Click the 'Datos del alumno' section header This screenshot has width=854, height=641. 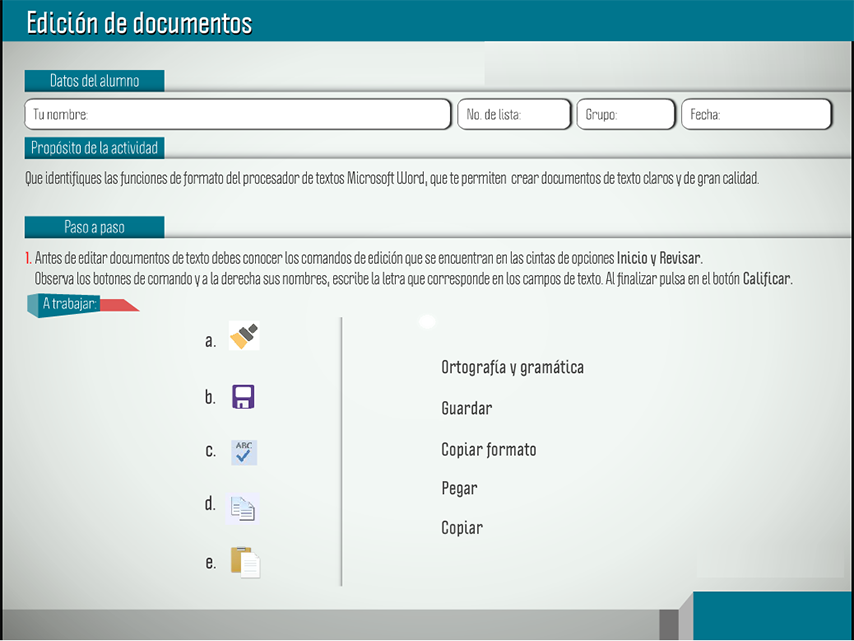click(x=95, y=81)
